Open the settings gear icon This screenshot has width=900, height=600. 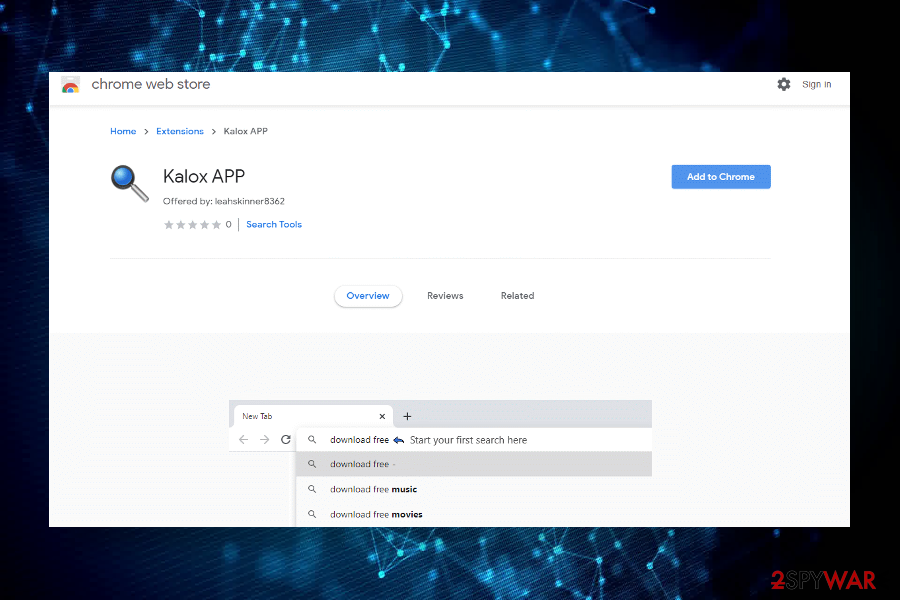(783, 84)
